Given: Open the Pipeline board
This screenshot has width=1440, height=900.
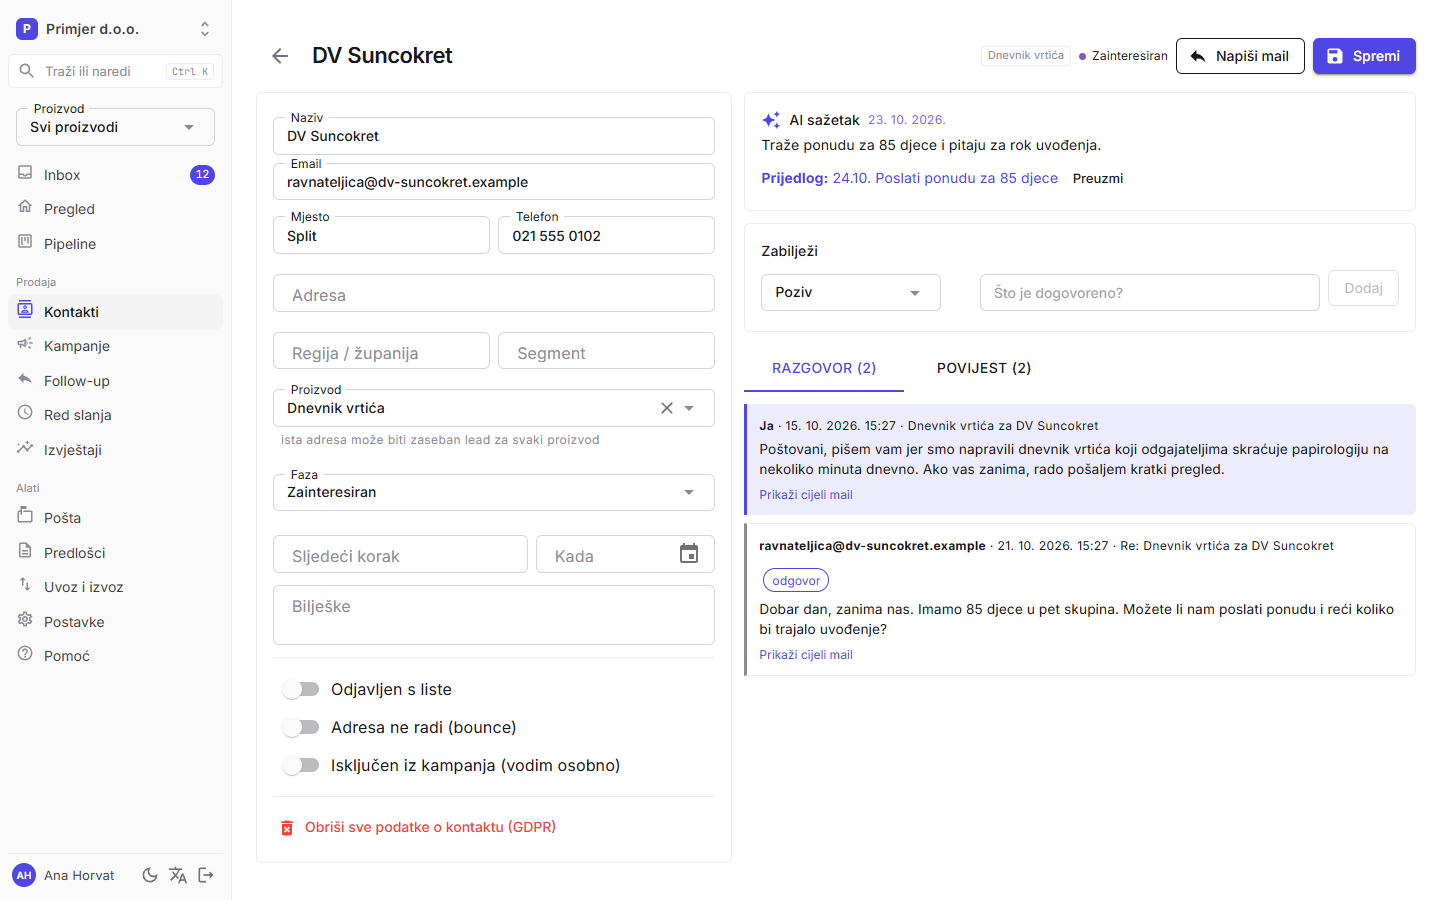Looking at the screenshot, I should 116,244.
